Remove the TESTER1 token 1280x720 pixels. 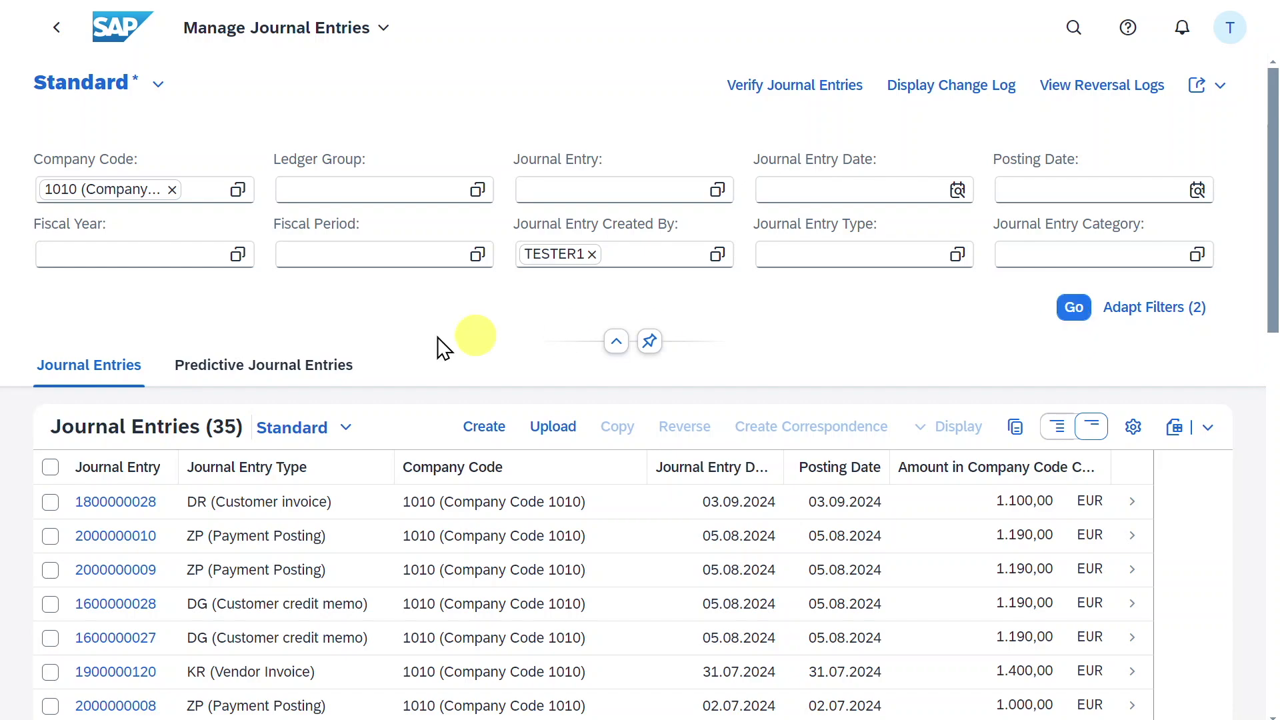[592, 254]
